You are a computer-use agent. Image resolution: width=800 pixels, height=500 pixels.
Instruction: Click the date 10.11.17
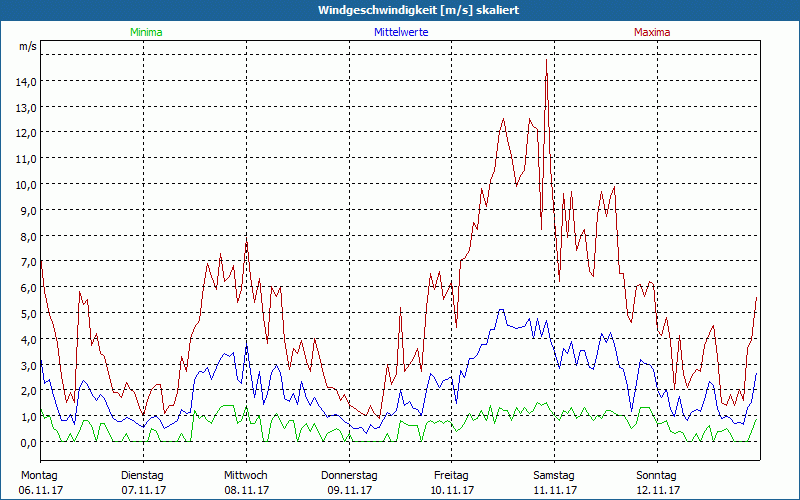point(452,490)
